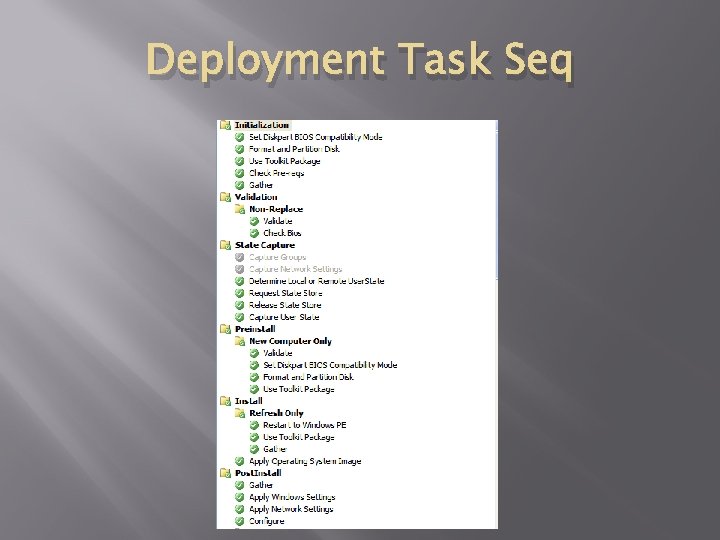The width and height of the screenshot is (720, 540).
Task: Click check icon beside Determine Local or Remote UserState
Action: (239, 281)
